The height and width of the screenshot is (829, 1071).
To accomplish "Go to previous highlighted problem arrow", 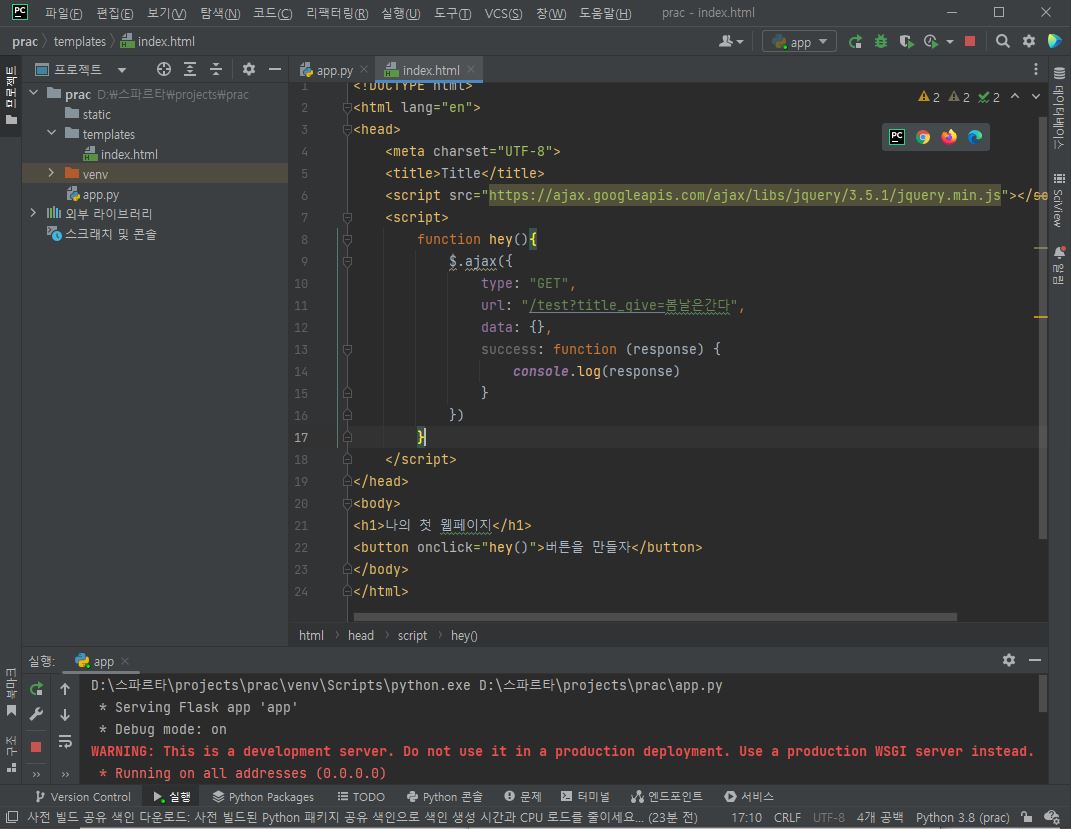I will coord(1015,97).
